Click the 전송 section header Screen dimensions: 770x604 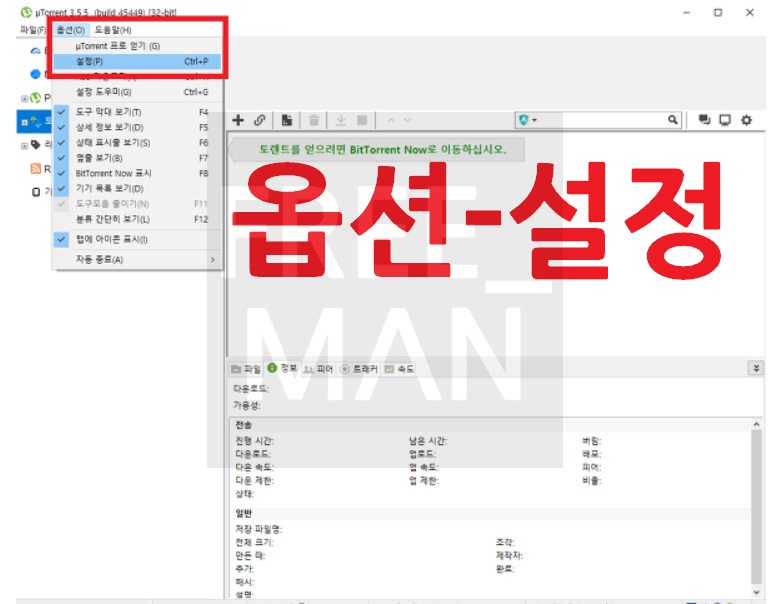(244, 425)
